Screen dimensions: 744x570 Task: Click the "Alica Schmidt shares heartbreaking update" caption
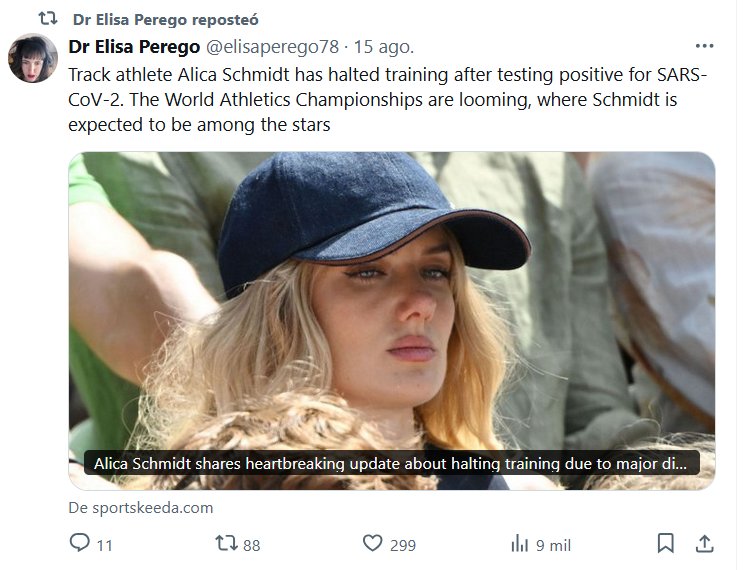tap(391, 464)
